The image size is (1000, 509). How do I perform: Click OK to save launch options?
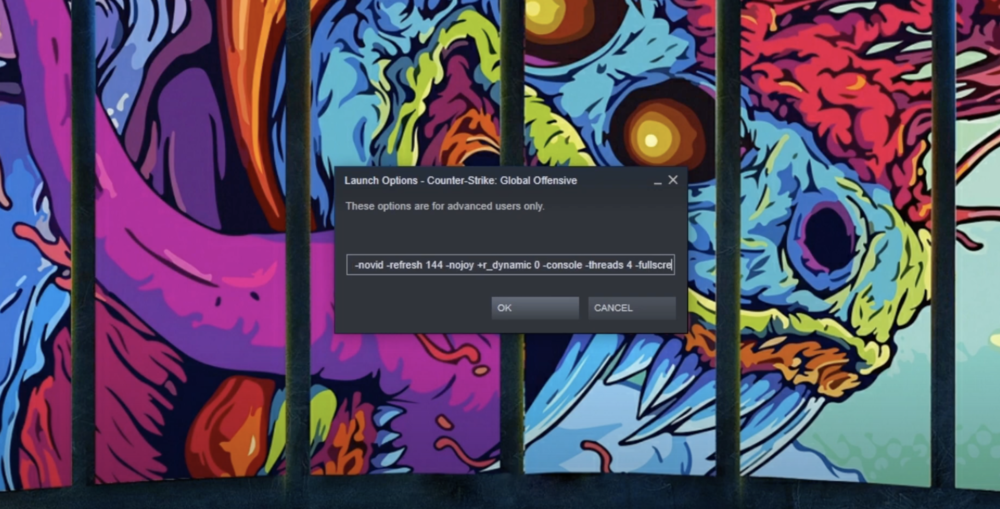(535, 307)
